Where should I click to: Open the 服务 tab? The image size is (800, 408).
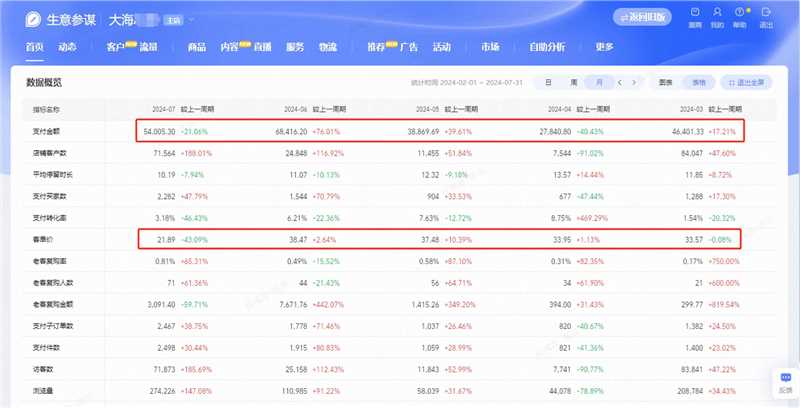point(295,47)
